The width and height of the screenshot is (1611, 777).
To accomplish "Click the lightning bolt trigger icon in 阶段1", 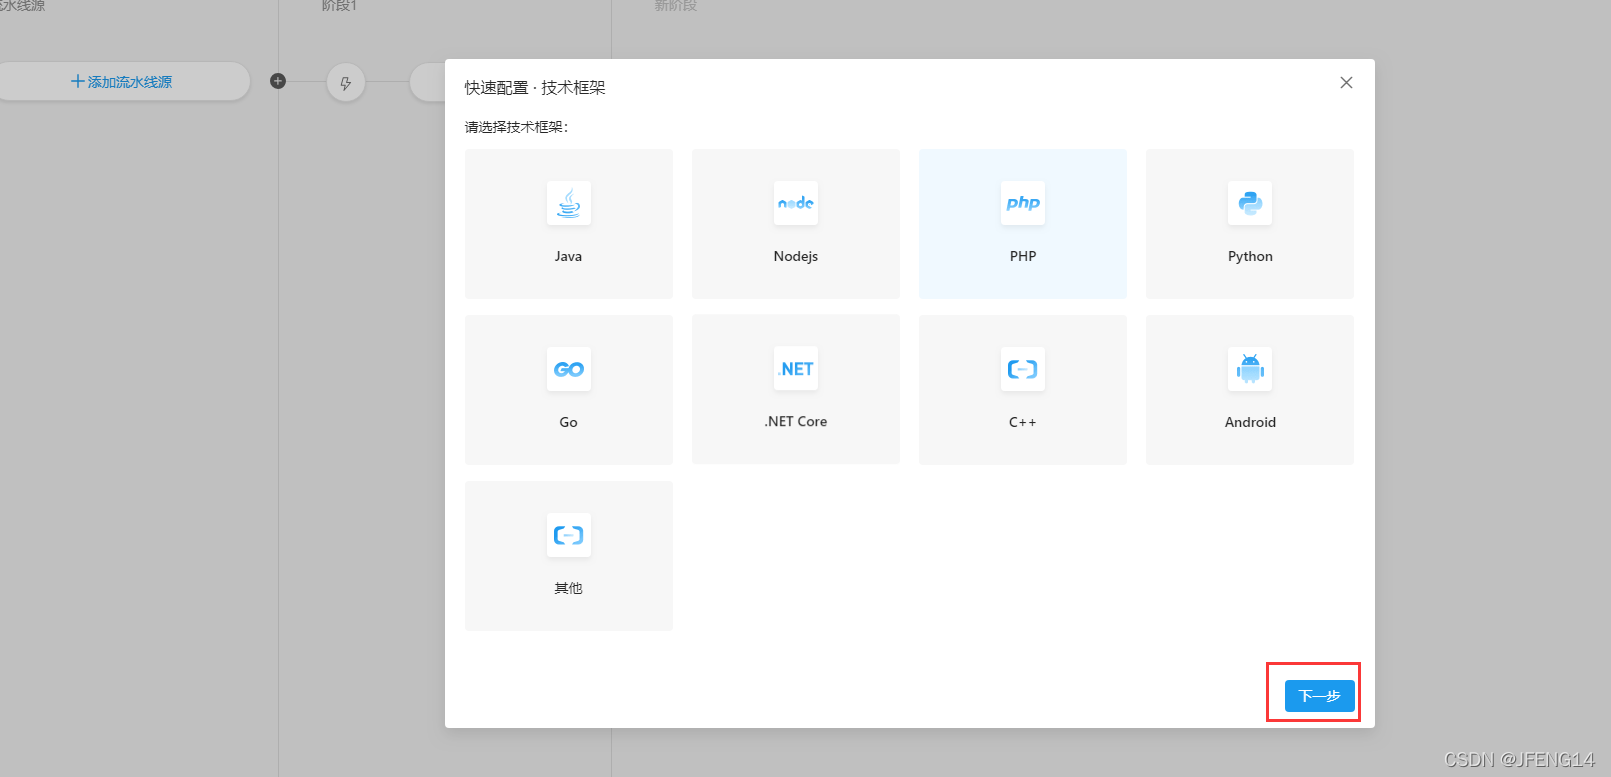I will (346, 83).
